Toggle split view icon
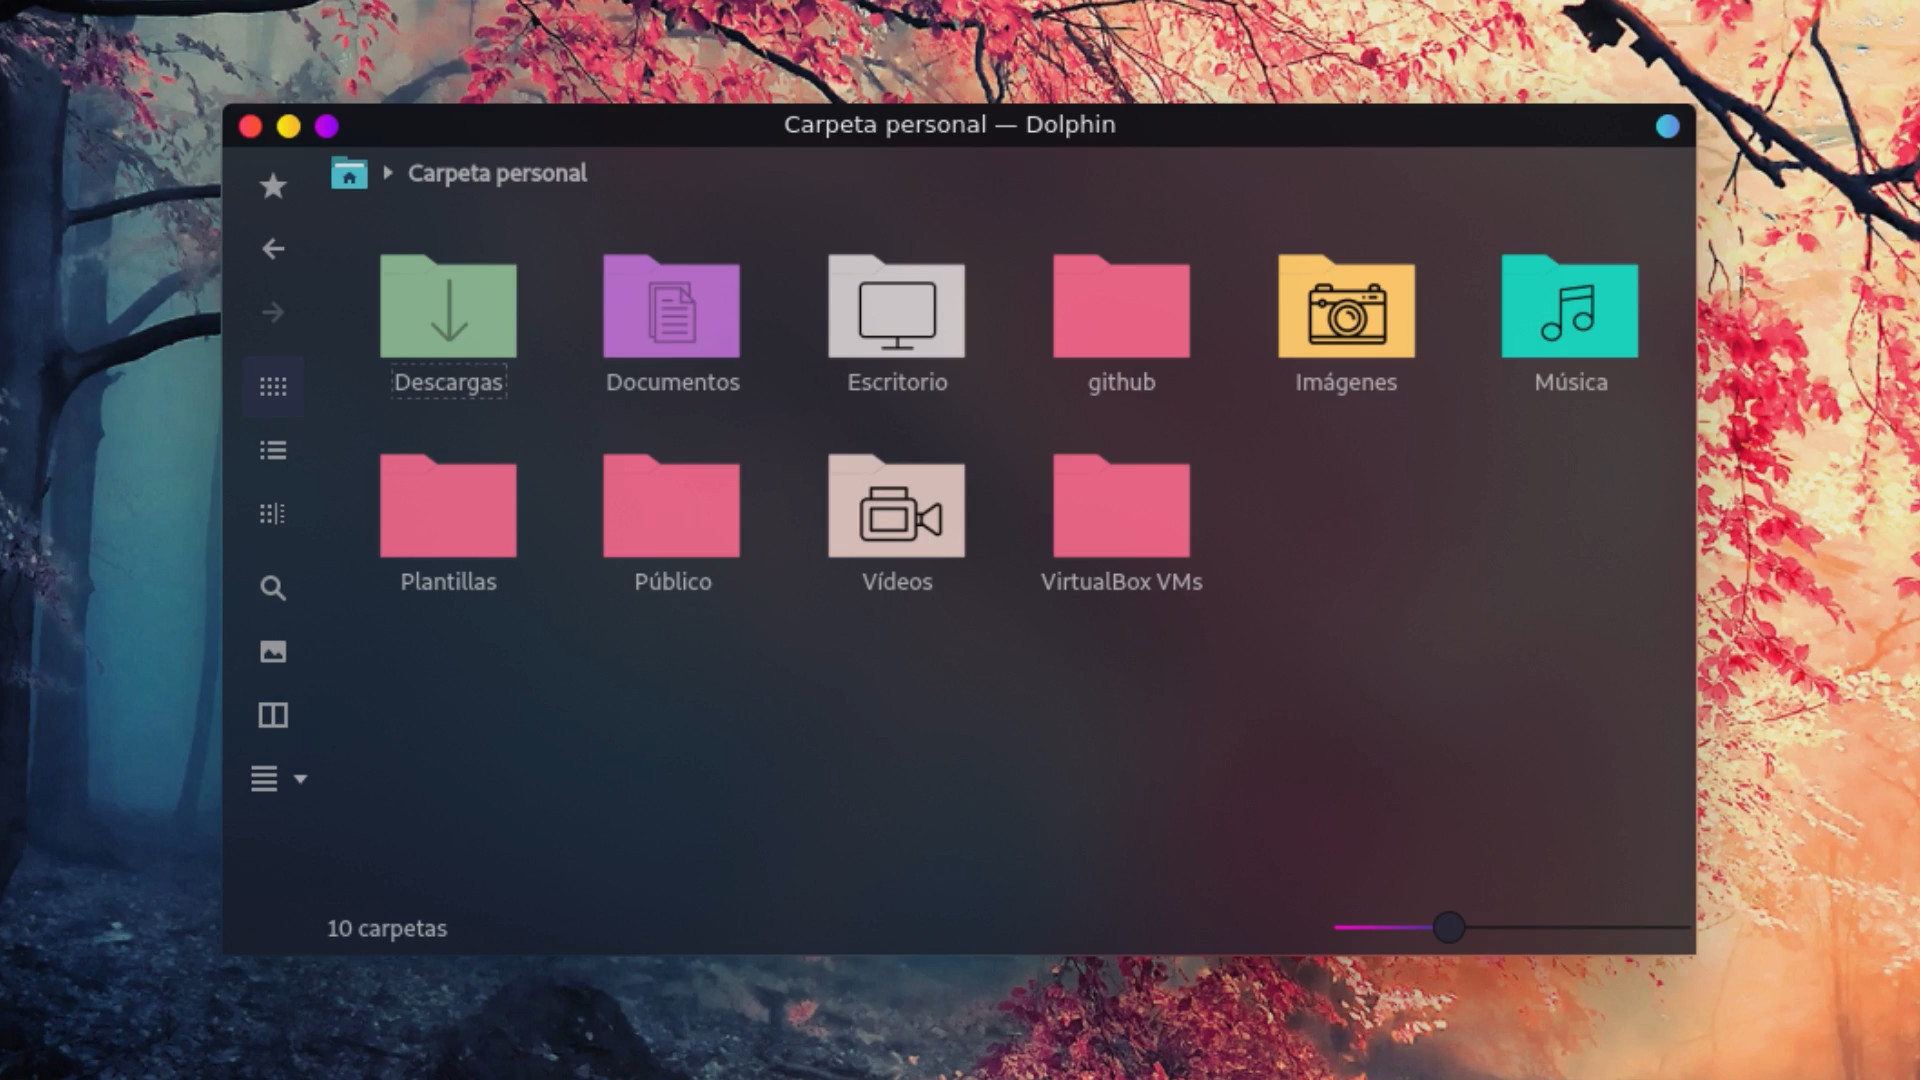1920x1080 pixels. coord(273,715)
